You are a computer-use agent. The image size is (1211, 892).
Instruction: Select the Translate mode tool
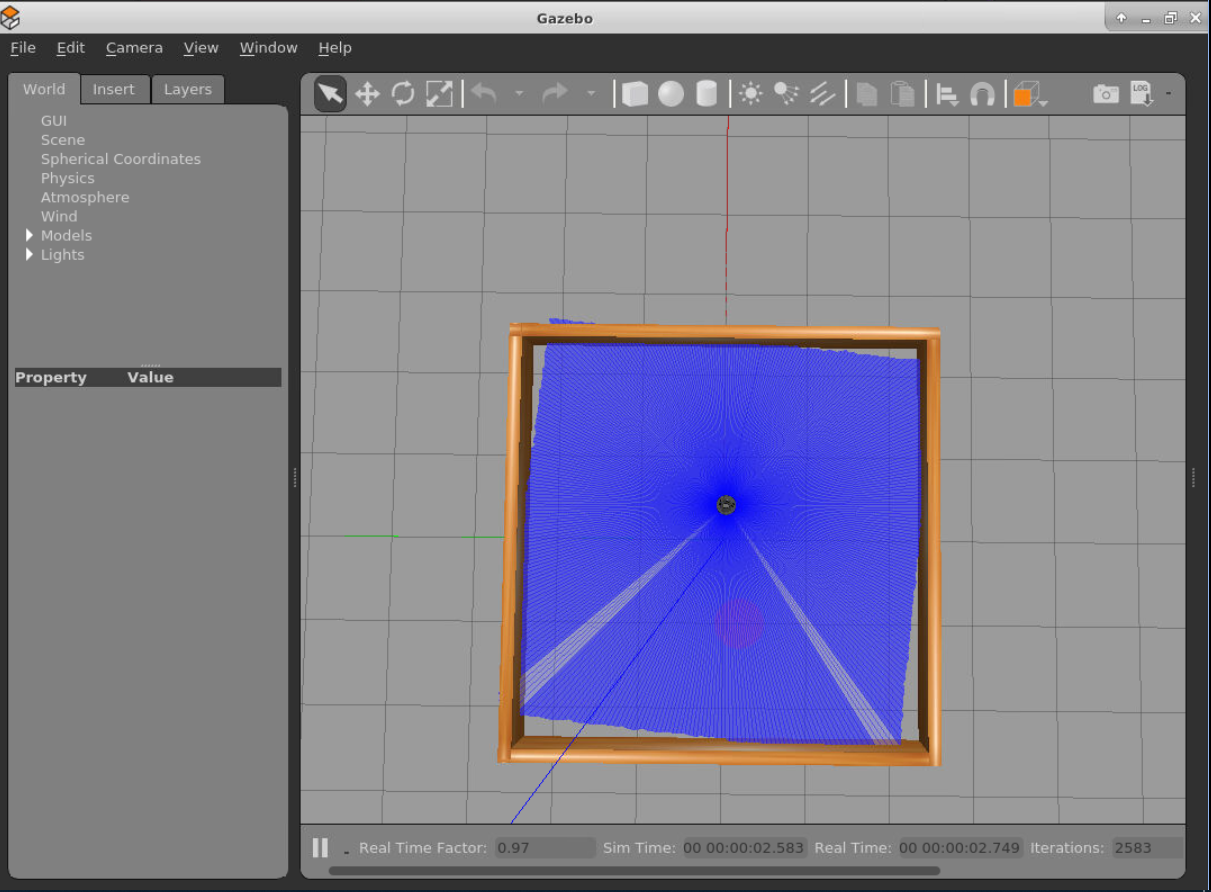[367, 94]
